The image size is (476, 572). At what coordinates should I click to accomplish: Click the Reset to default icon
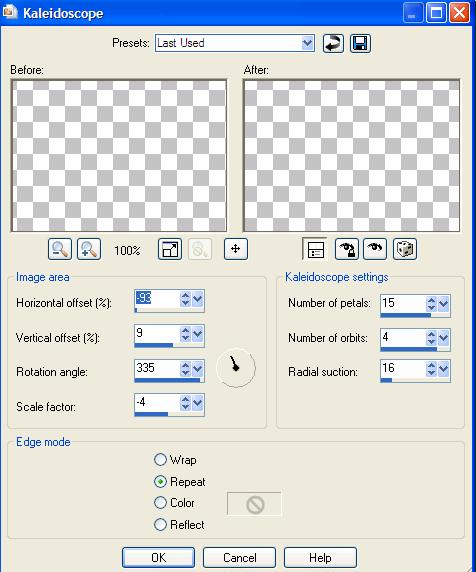(x=333, y=43)
